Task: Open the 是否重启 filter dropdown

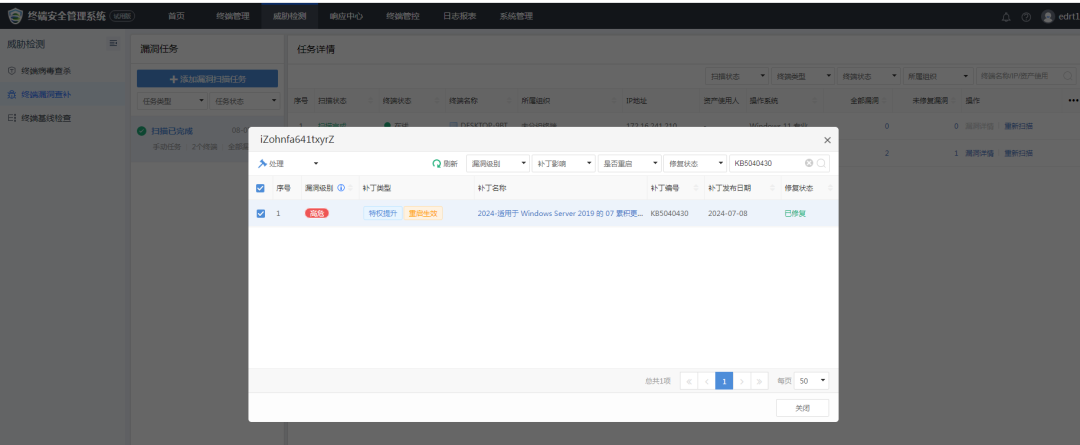Action: coord(629,163)
